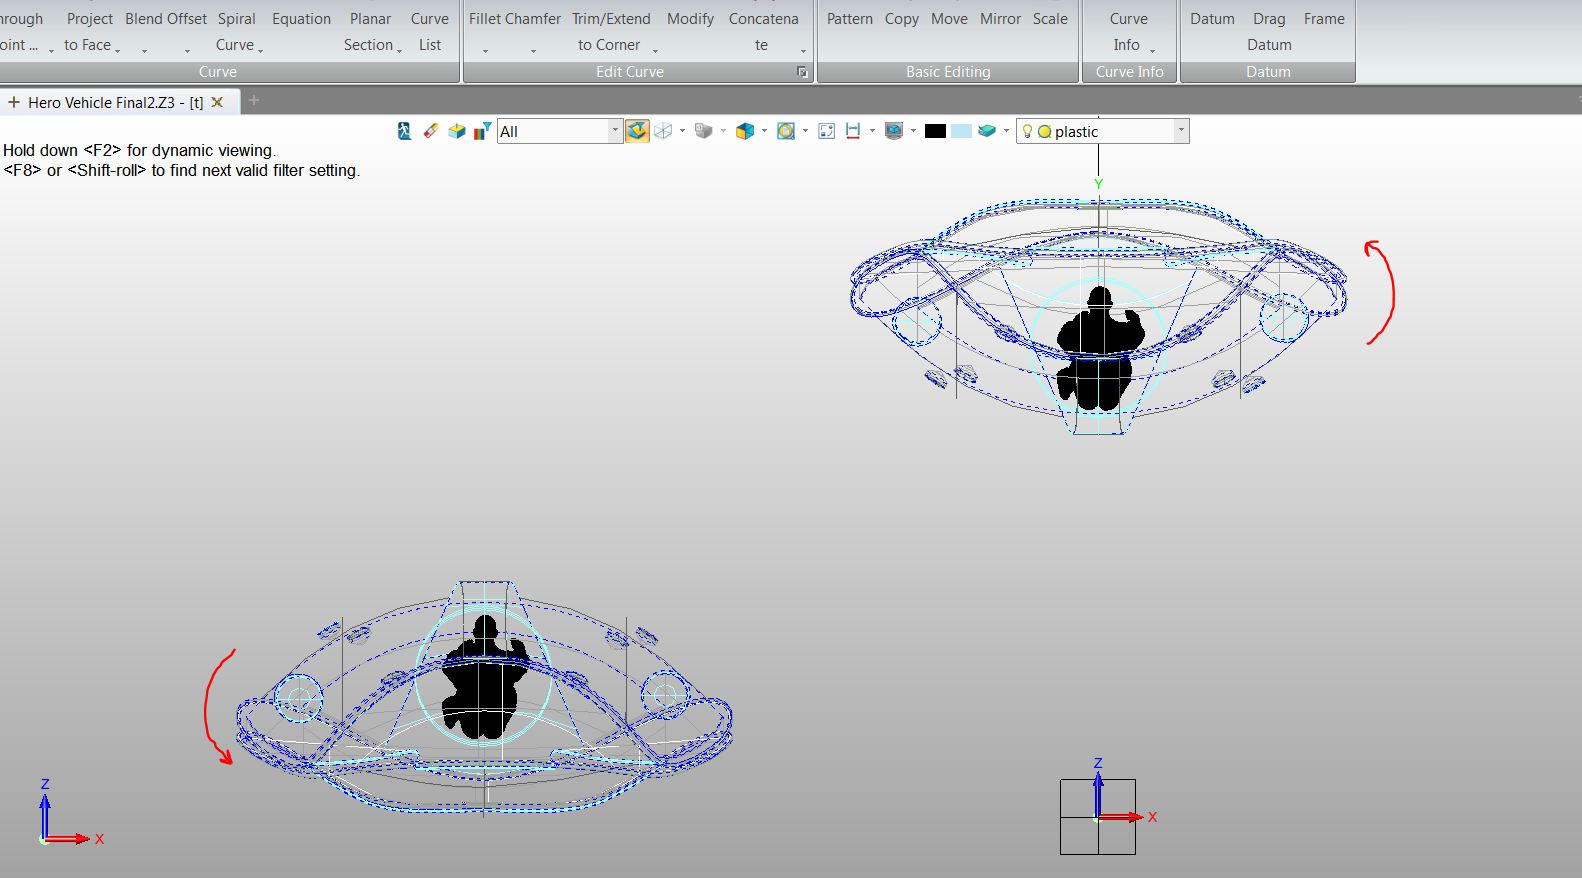Select the Planar Section tool

[x=370, y=31]
